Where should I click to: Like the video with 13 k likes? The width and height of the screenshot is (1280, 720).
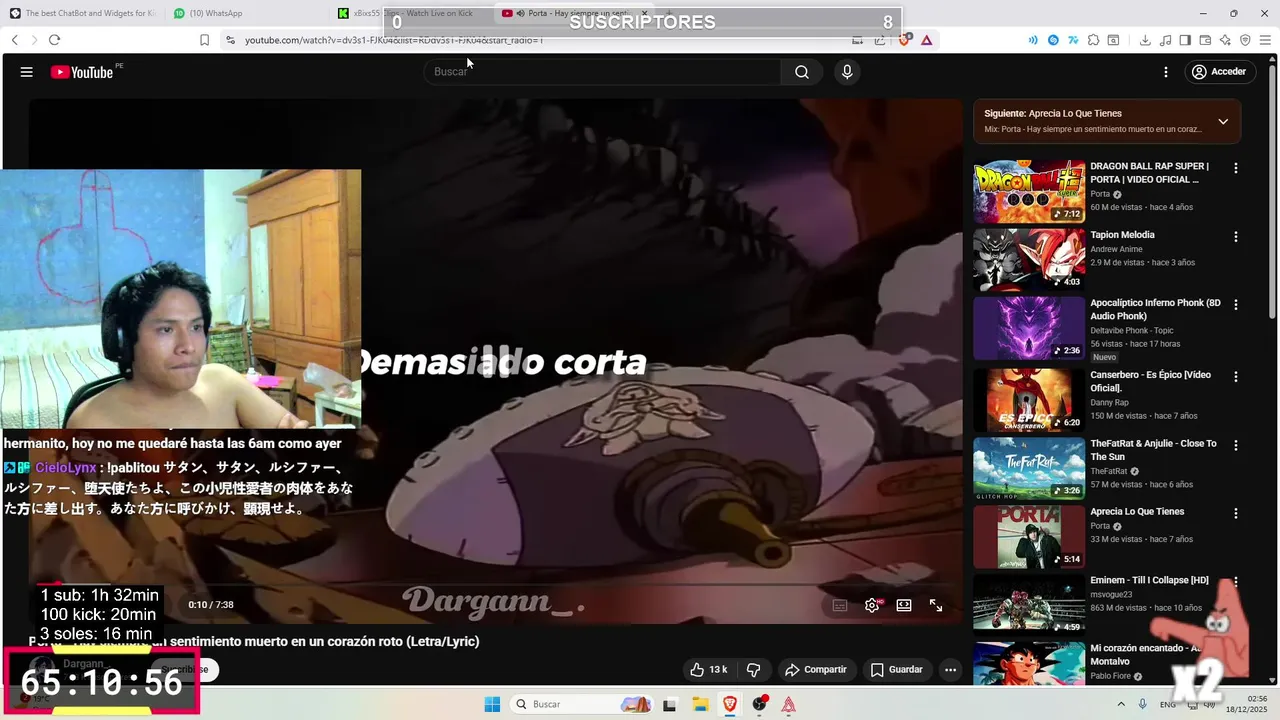tap(708, 669)
